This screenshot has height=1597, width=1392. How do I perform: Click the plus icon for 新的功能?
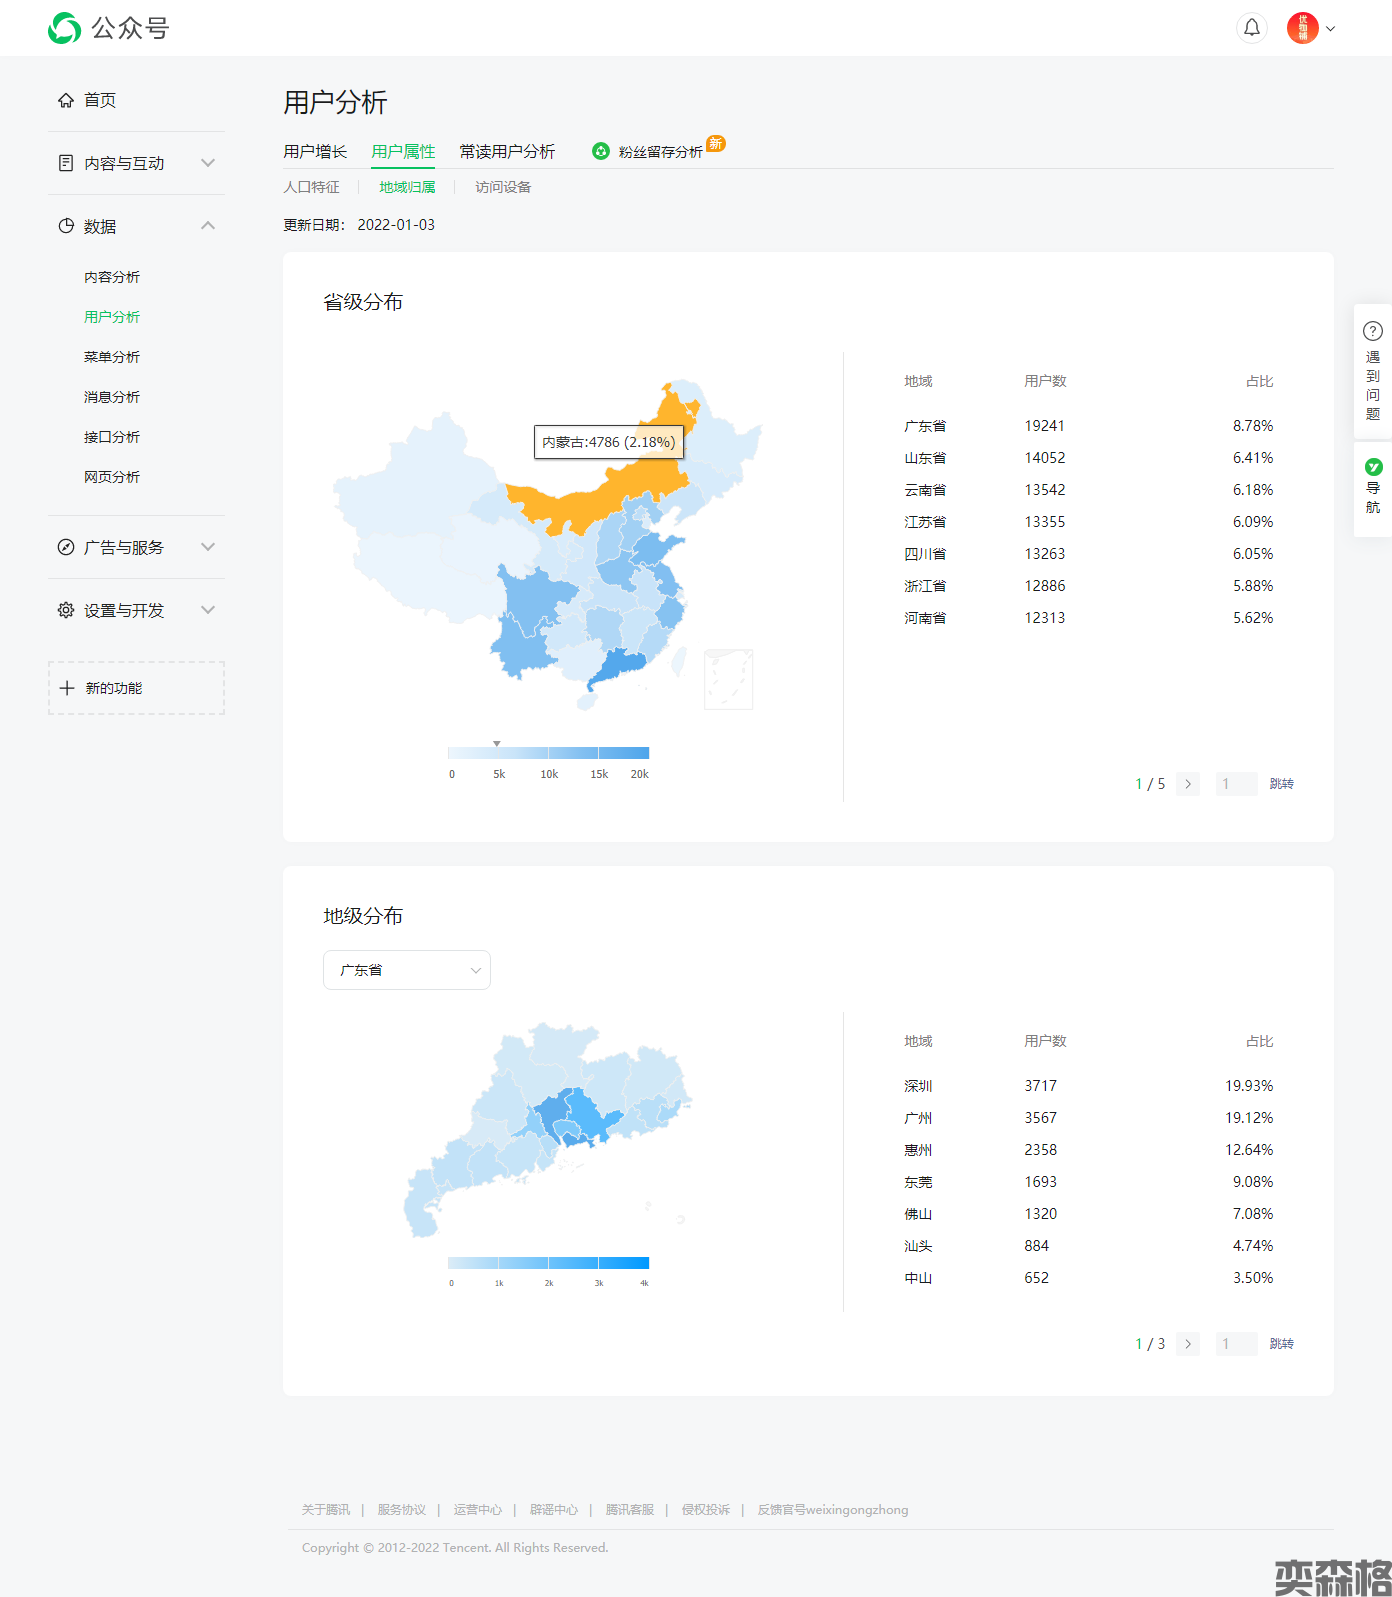click(x=67, y=688)
